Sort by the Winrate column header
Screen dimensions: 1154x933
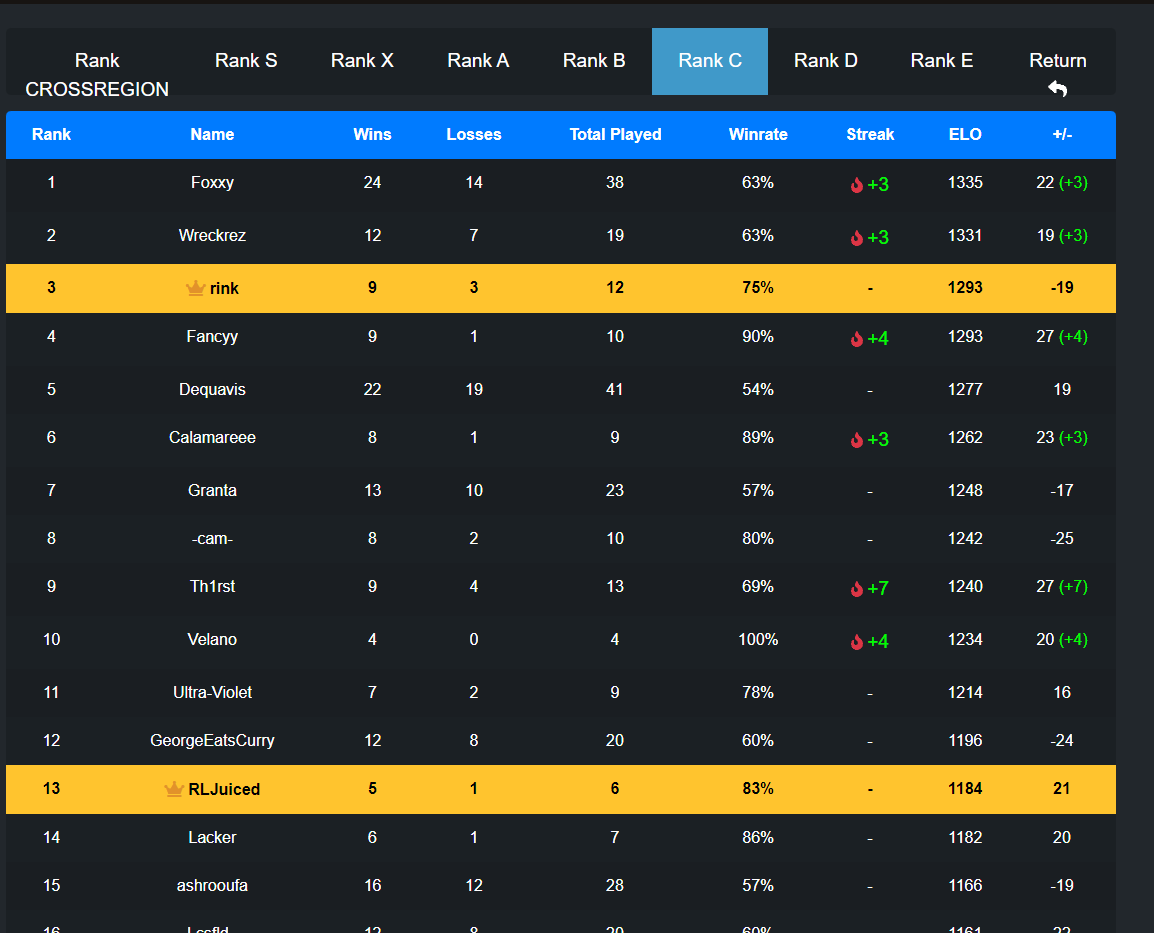(x=758, y=135)
